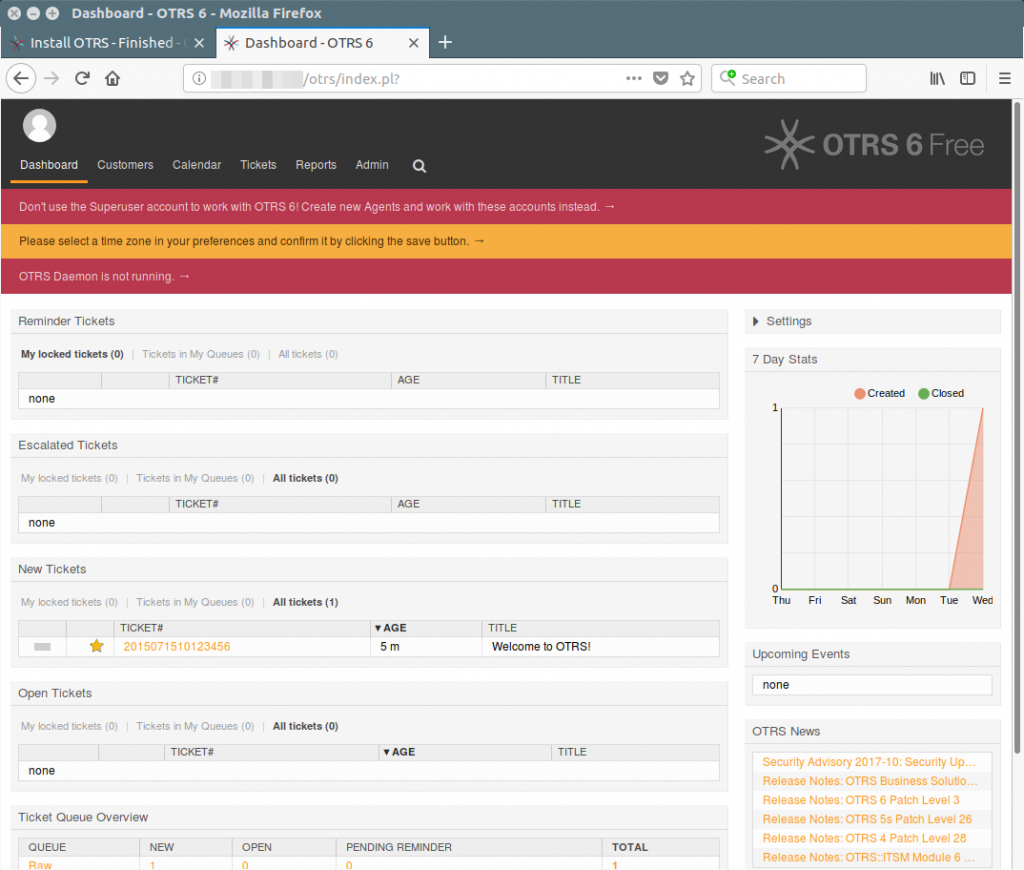Open the search magnifier in the OTRS navigation bar
Viewport: 1024px width, 870px height.
coord(418,166)
